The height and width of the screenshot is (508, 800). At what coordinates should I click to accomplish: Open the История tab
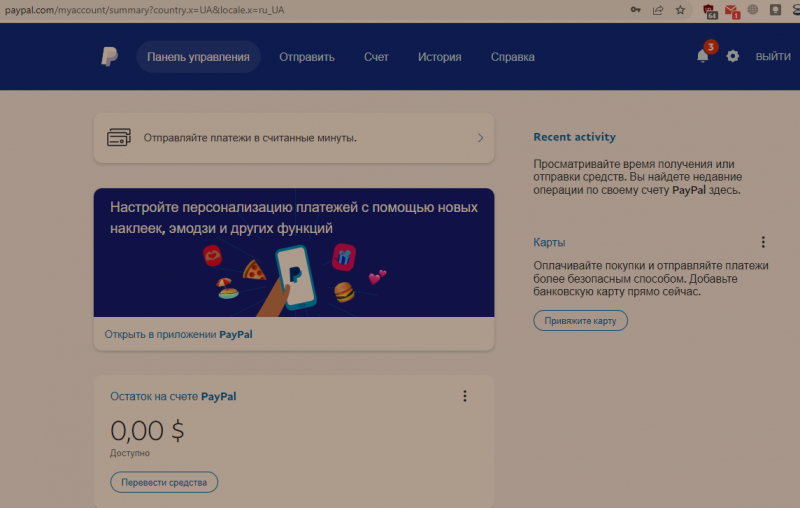(x=439, y=57)
